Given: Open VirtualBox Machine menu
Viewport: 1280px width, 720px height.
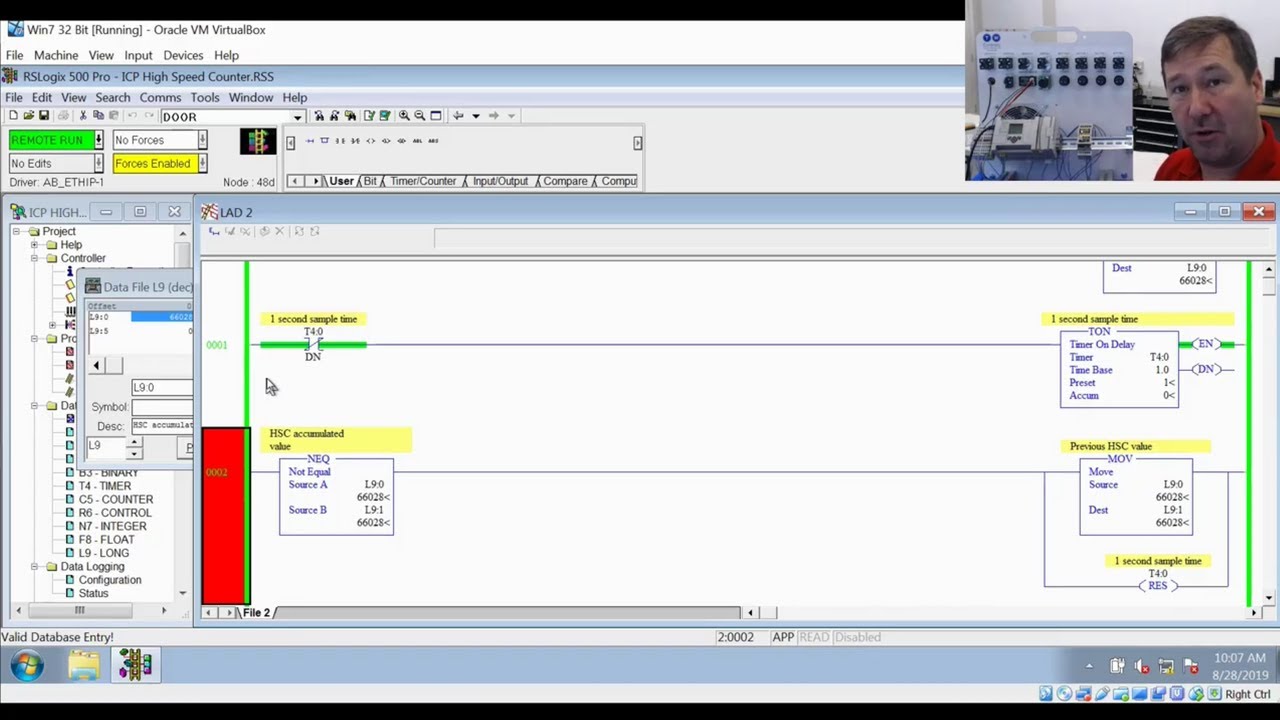Looking at the screenshot, I should pos(56,55).
